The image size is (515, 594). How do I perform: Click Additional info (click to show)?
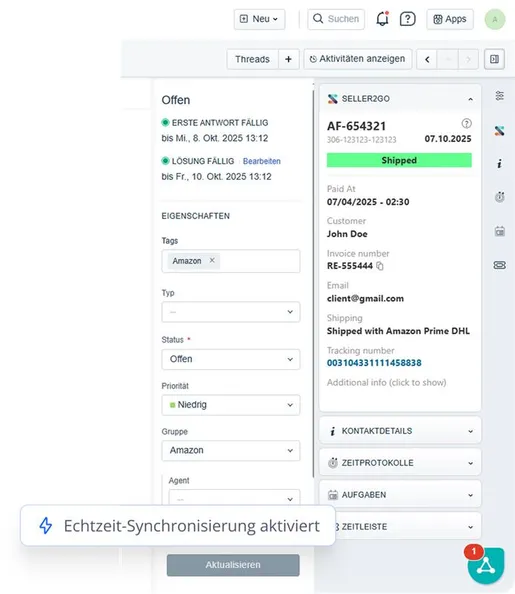tap(387, 383)
